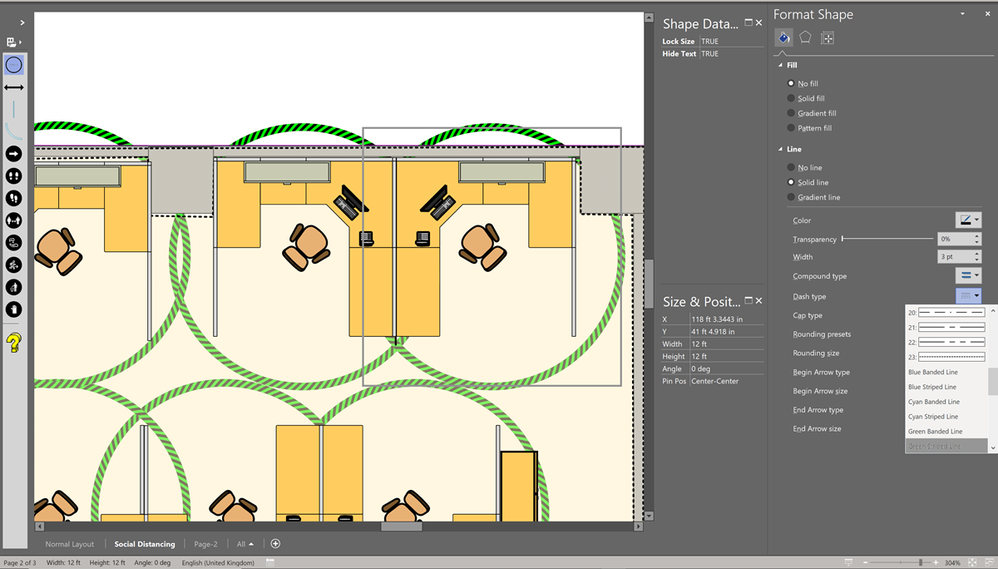The height and width of the screenshot is (569, 998).
Task: Open the Size & Properties tab icon
Action: click(827, 38)
